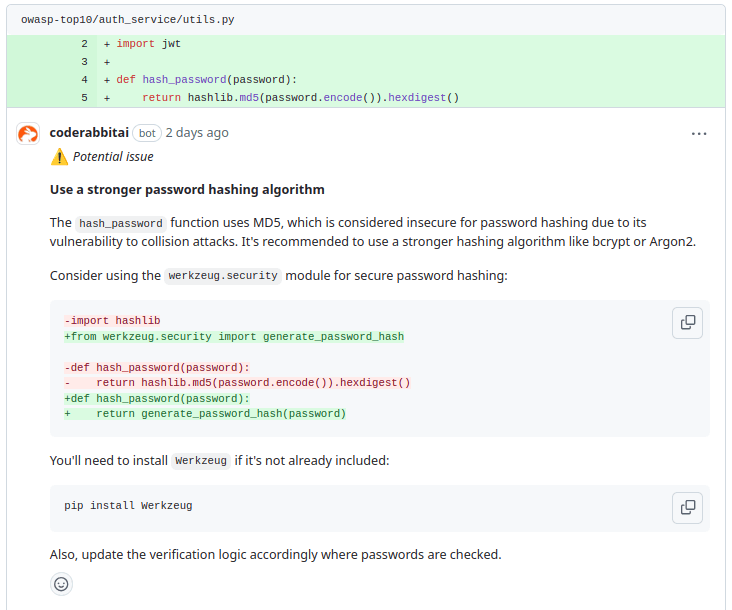The height and width of the screenshot is (610, 732).
Task: Add an emoji reaction to the comment
Action: [x=61, y=584]
